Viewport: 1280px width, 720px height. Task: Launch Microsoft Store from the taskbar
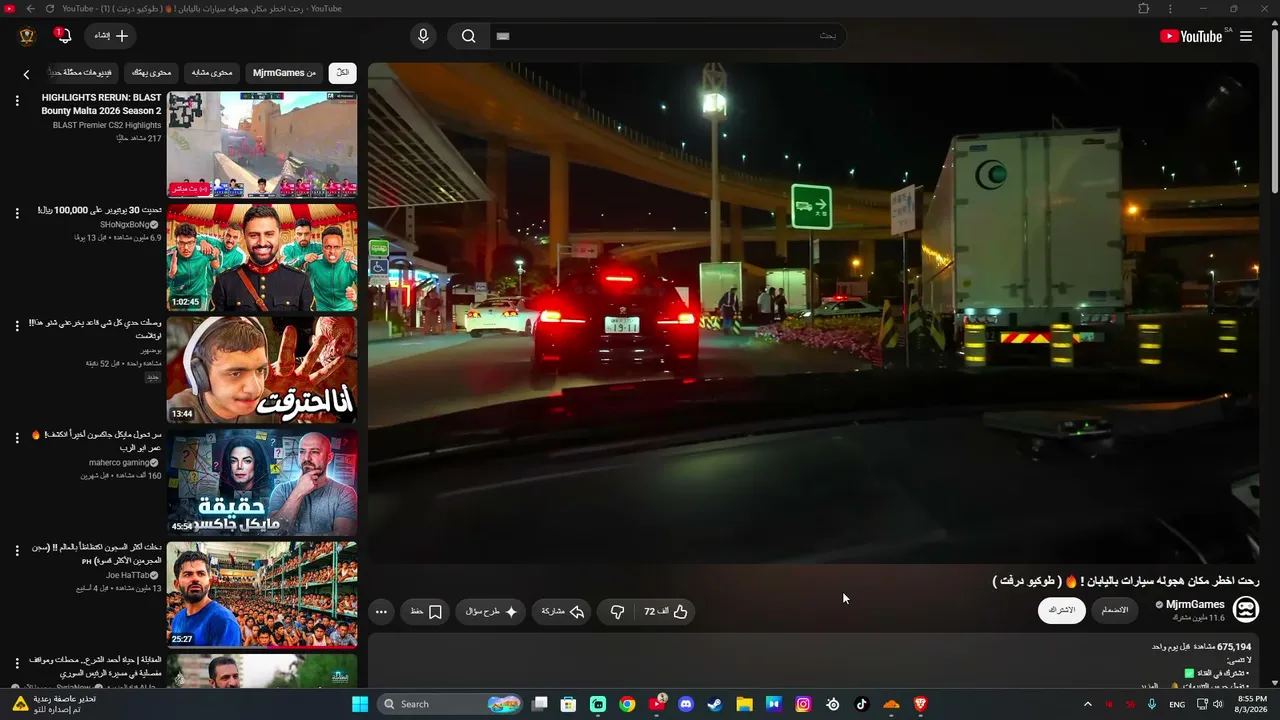click(569, 704)
